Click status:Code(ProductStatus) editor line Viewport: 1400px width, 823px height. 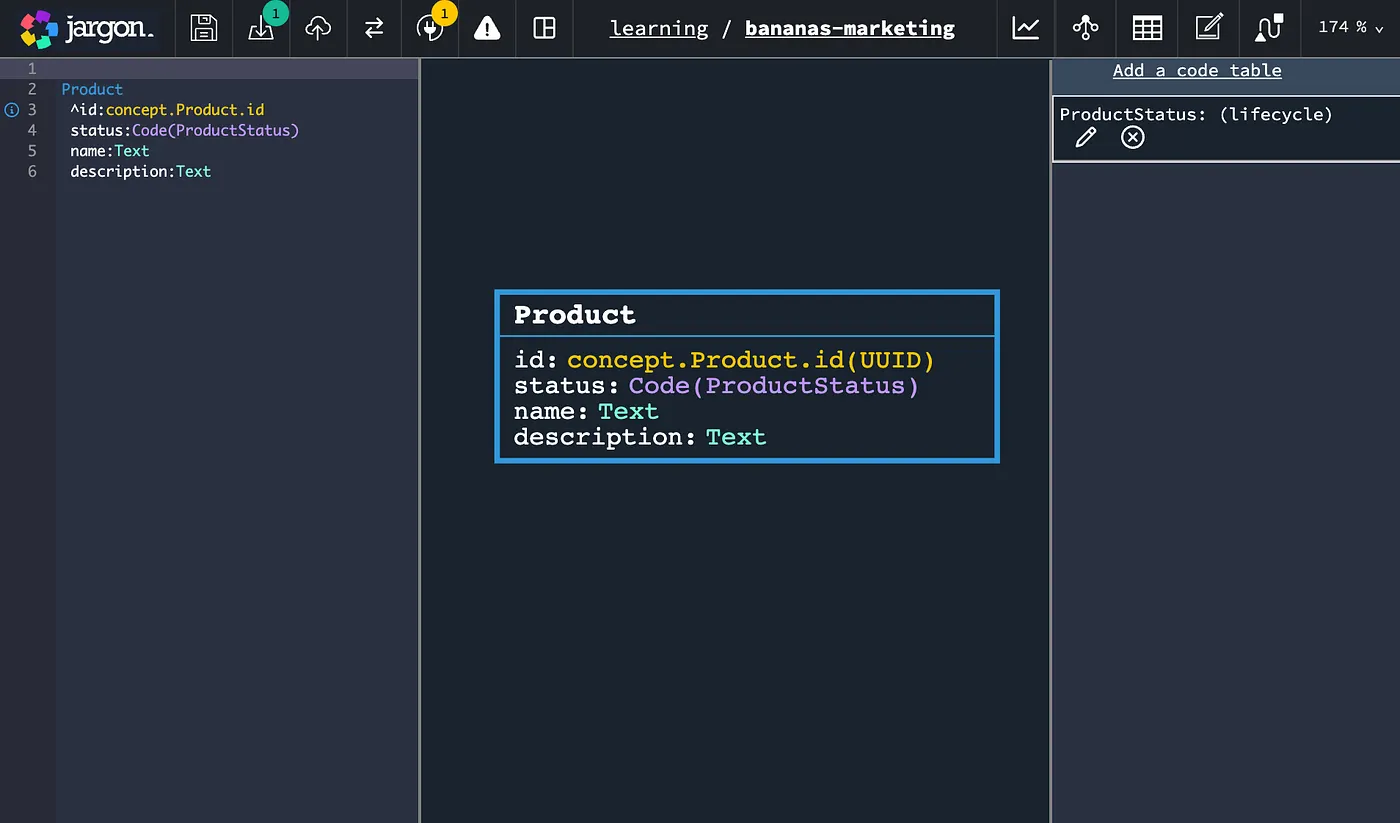pyautogui.click(x=185, y=130)
